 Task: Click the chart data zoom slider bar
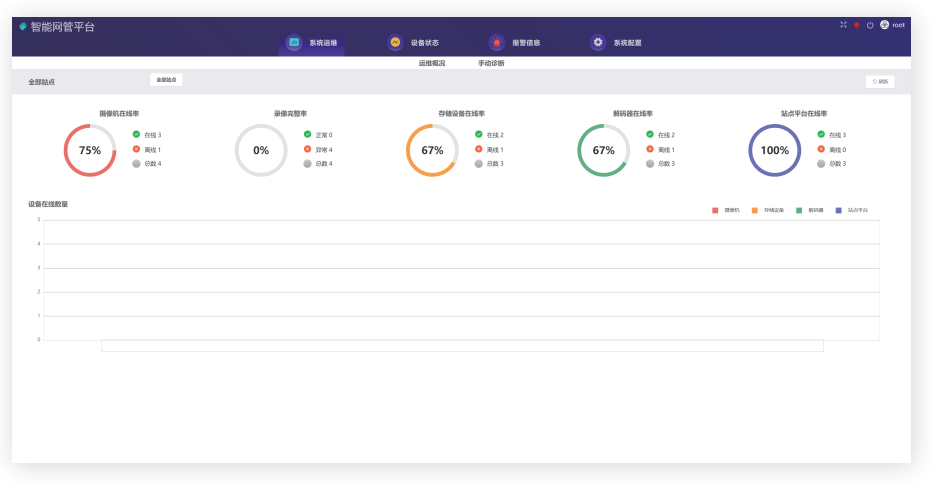(462, 346)
